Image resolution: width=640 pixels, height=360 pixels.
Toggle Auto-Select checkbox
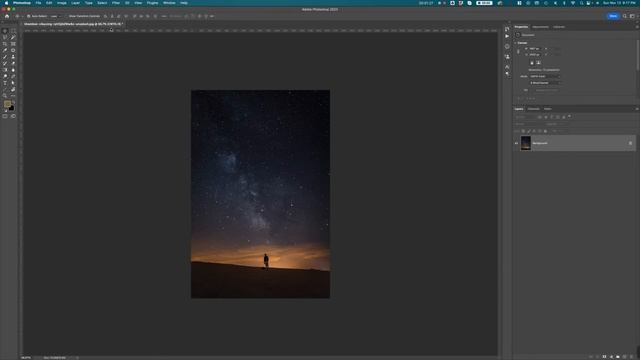[x=29, y=16]
